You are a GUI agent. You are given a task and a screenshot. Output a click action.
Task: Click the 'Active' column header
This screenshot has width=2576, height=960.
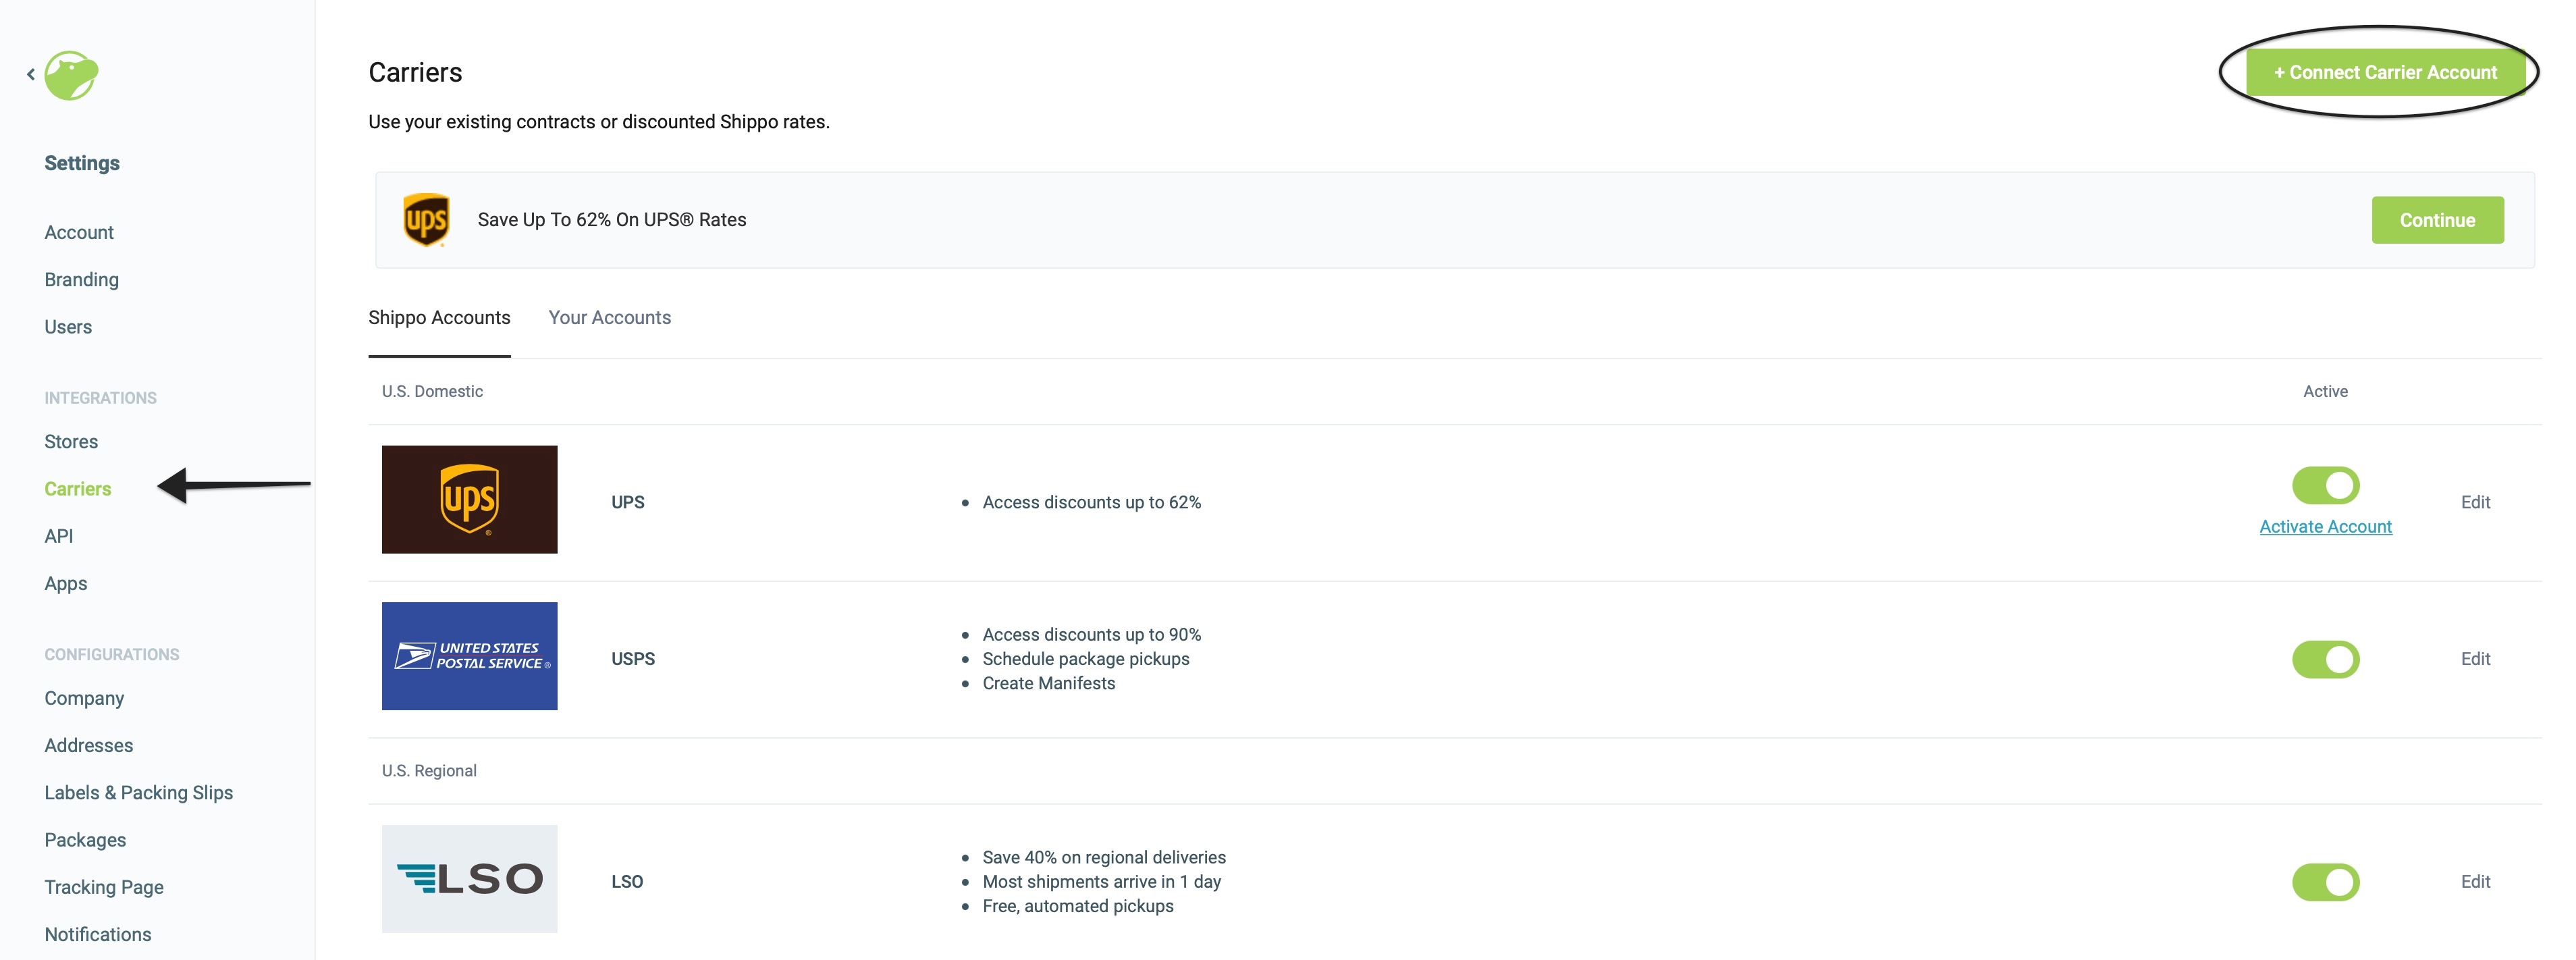point(2325,391)
